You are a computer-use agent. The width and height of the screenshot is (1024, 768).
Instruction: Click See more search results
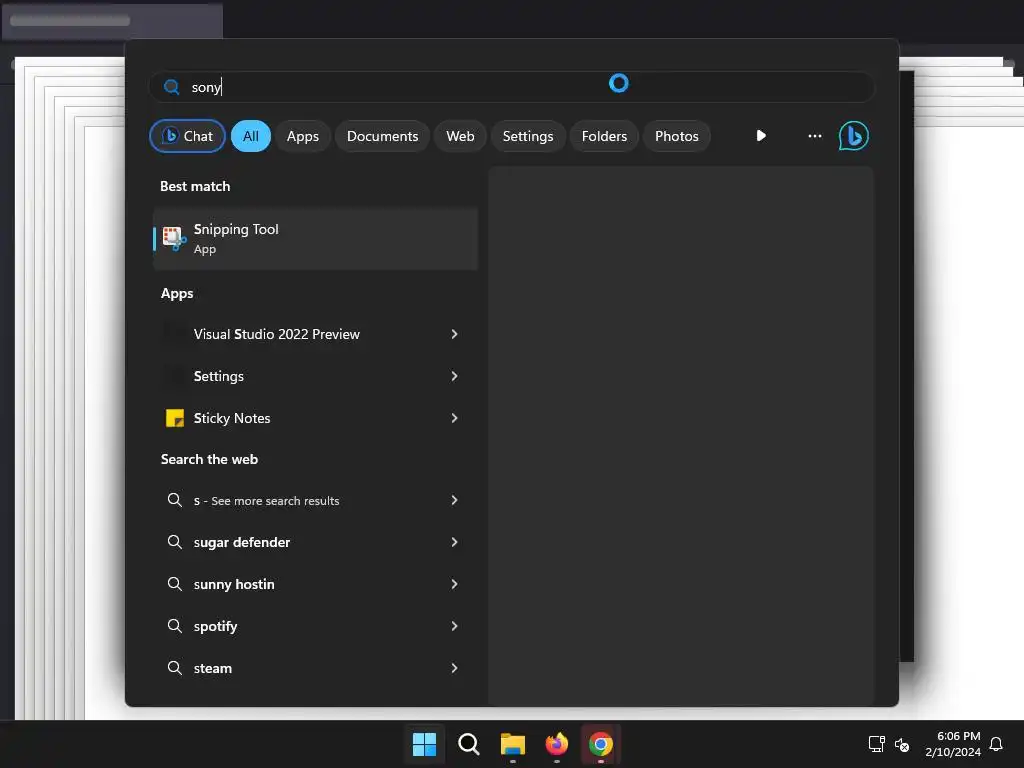pyautogui.click(x=315, y=500)
